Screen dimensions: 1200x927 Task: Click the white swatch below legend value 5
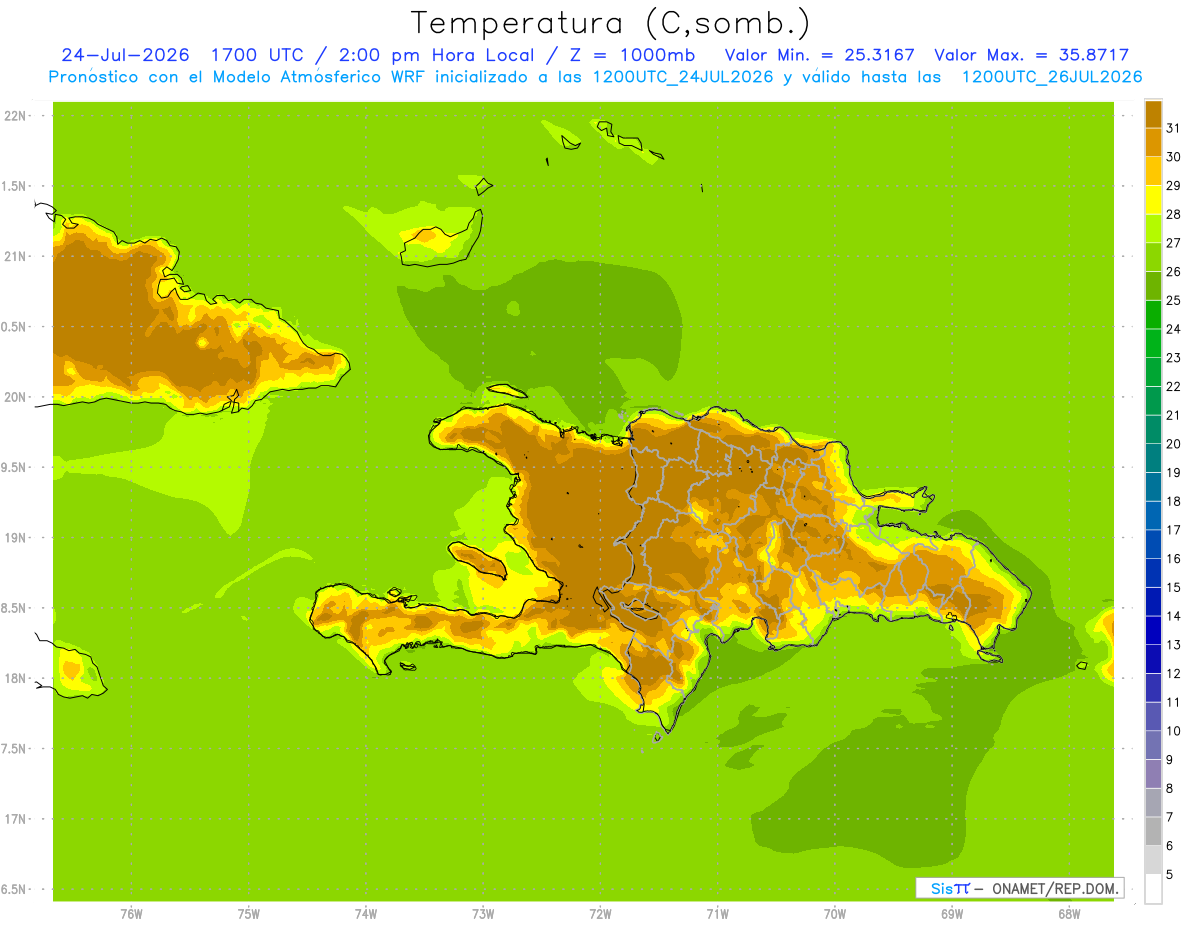pos(1153,889)
